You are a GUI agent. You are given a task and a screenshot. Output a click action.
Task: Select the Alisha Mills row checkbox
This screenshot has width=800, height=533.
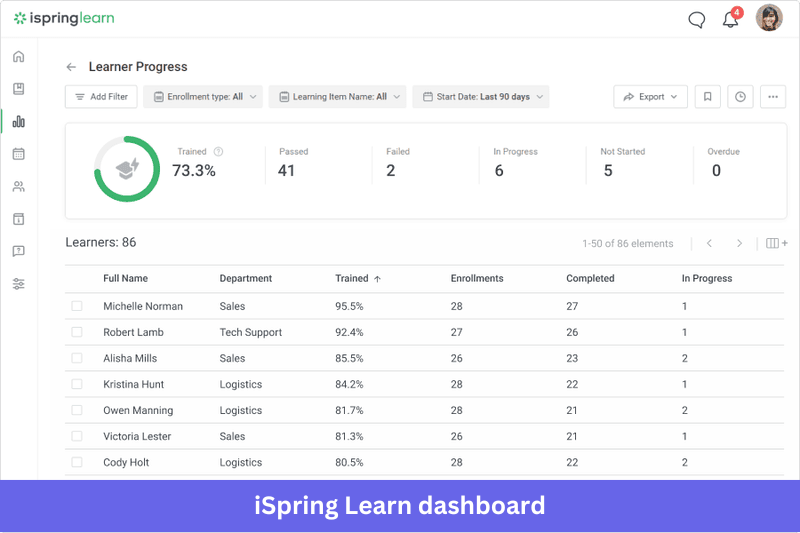click(77, 358)
